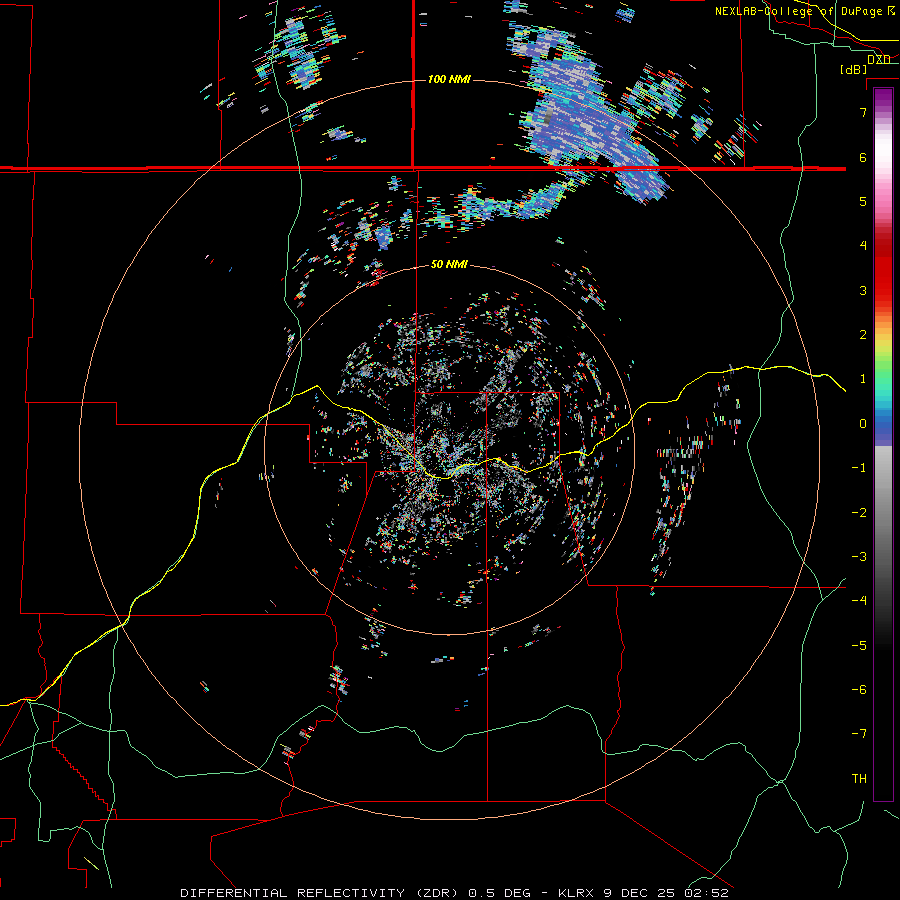The width and height of the screenshot is (900, 900).
Task: Click the "7" value on the color scale
Action: 863,112
